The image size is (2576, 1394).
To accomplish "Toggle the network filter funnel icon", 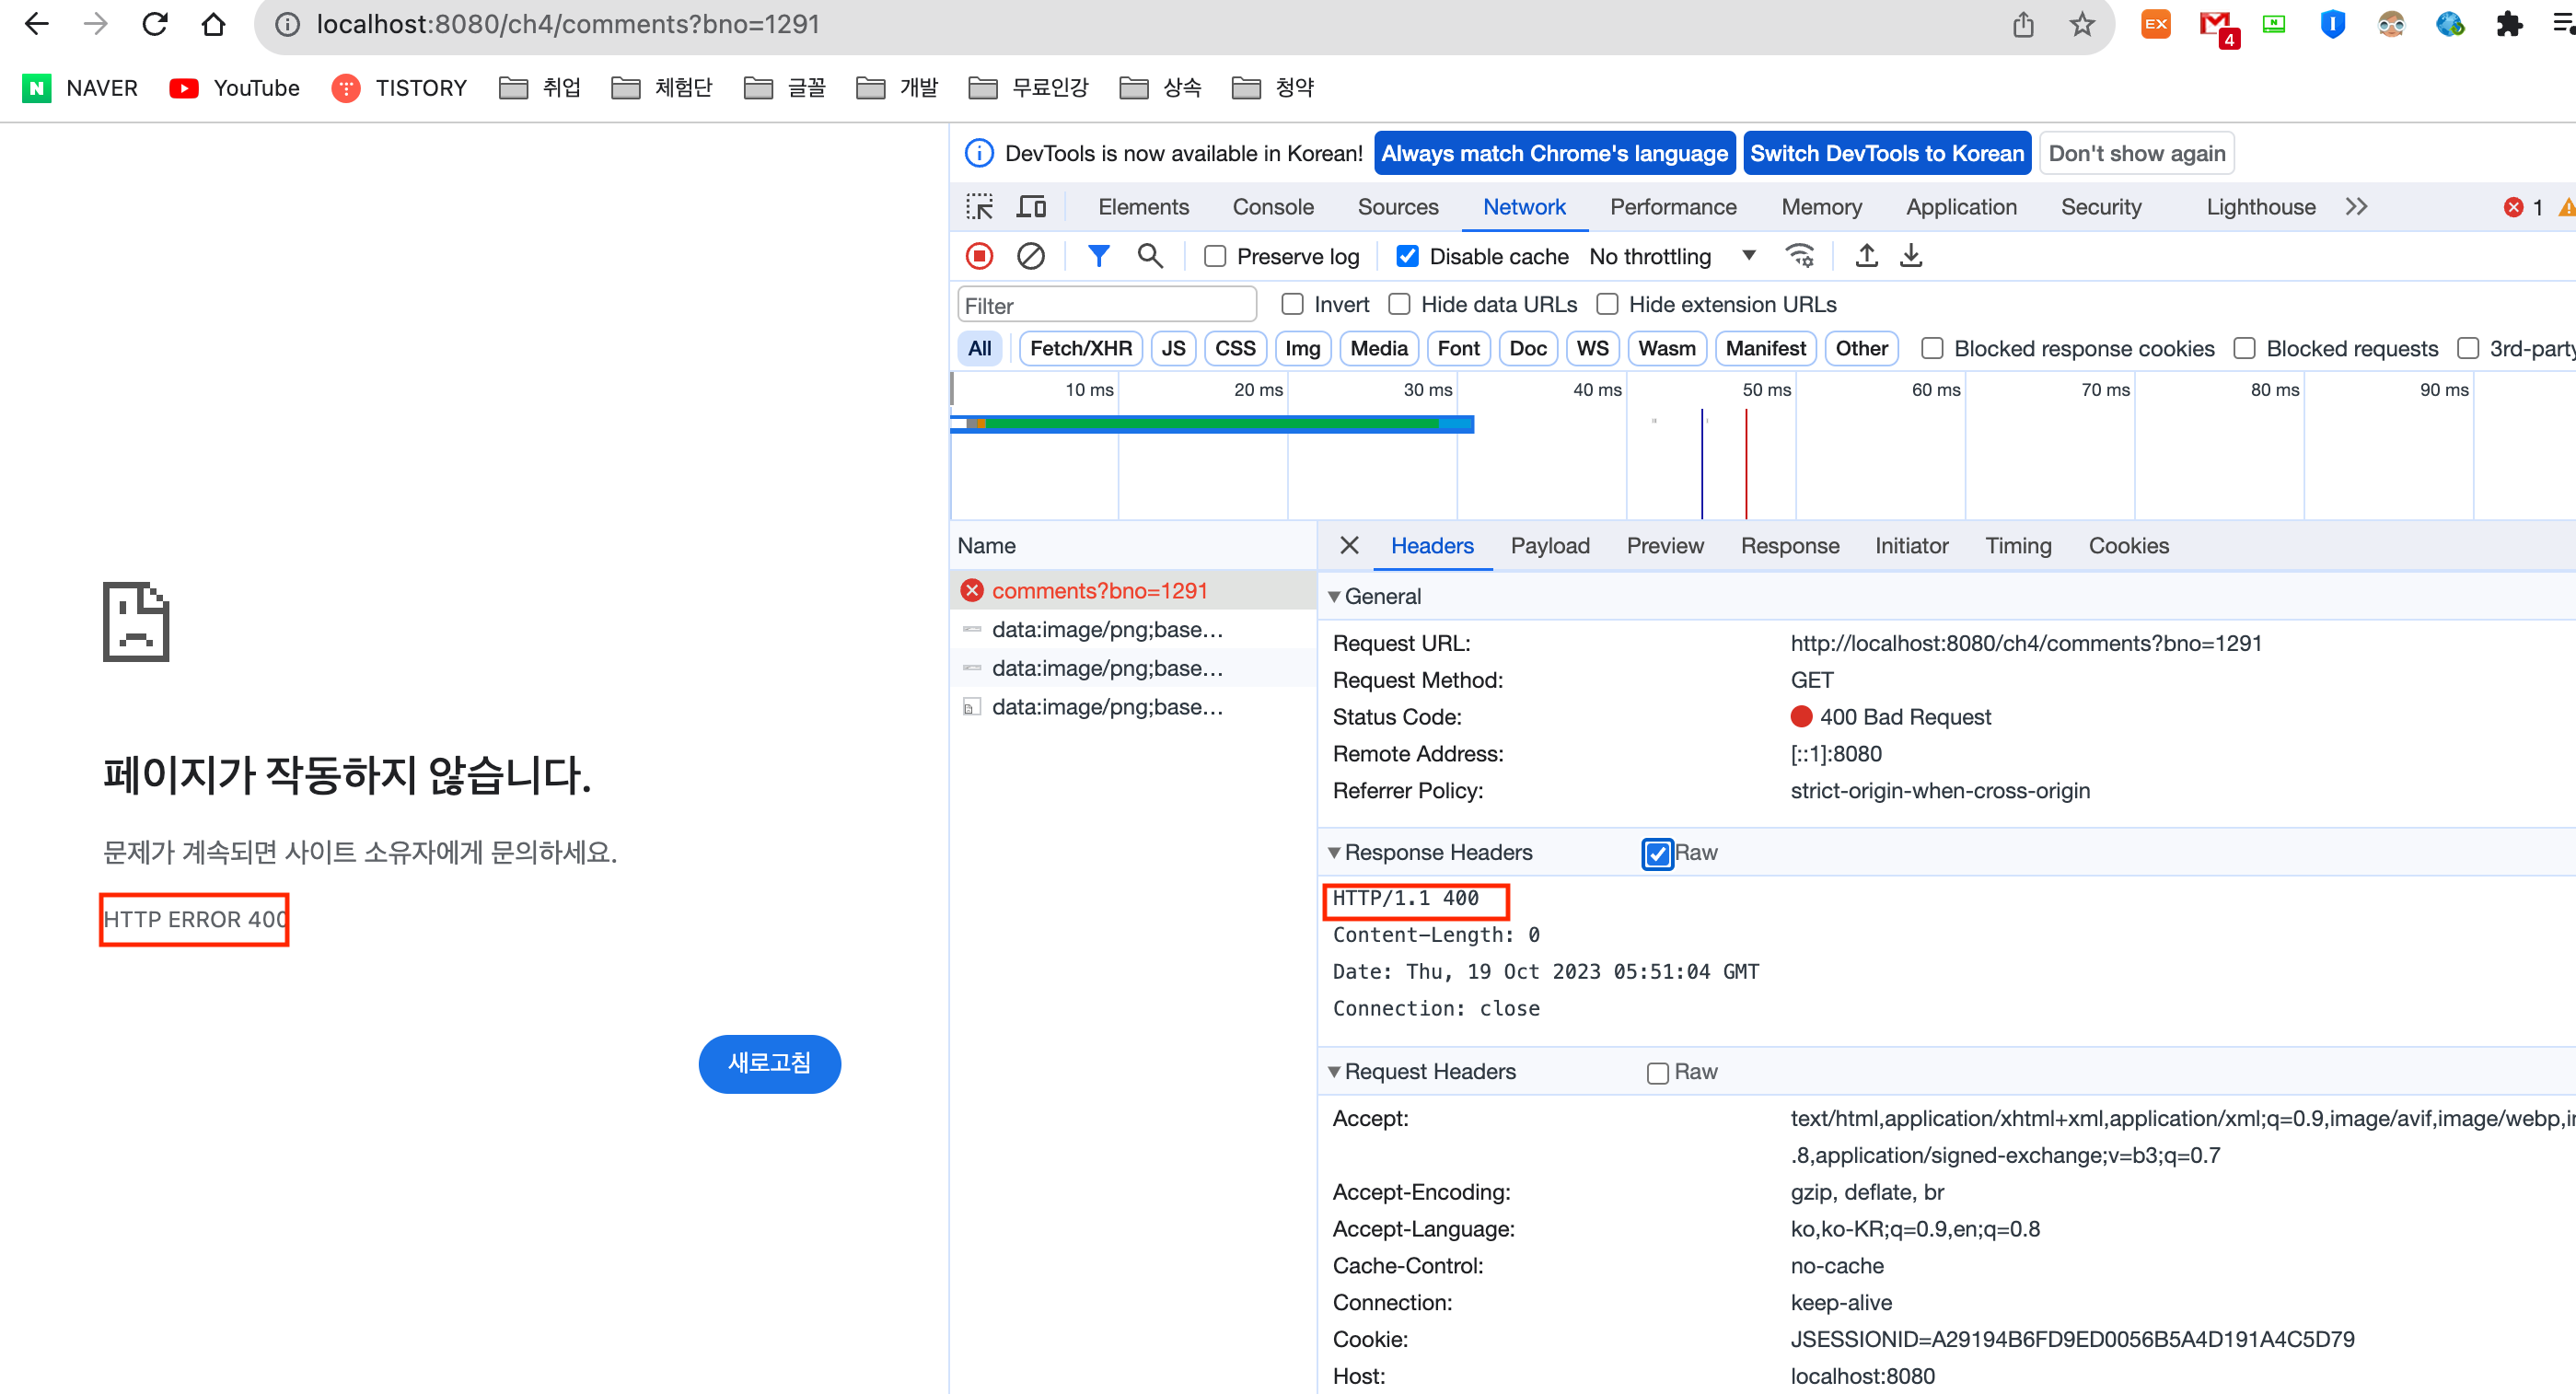I will coord(1098,257).
